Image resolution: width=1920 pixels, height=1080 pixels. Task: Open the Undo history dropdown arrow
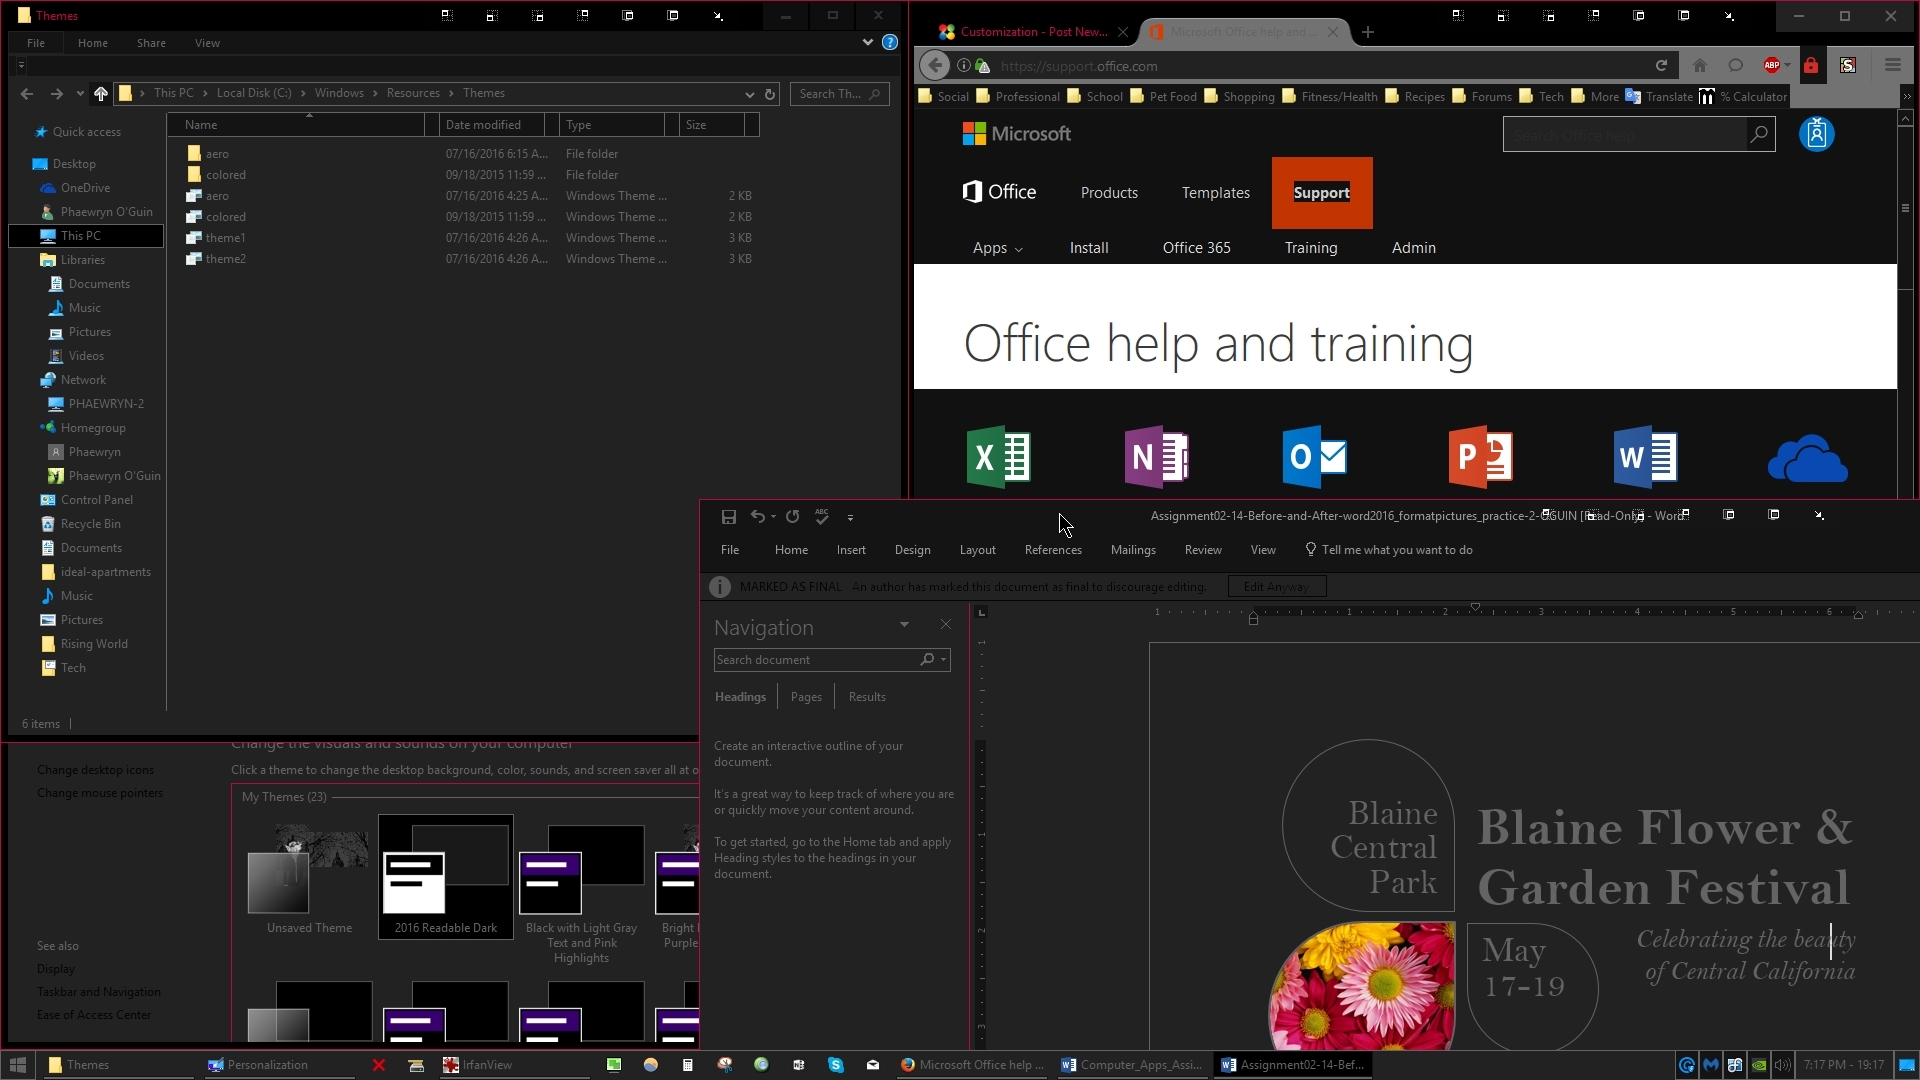pos(773,518)
